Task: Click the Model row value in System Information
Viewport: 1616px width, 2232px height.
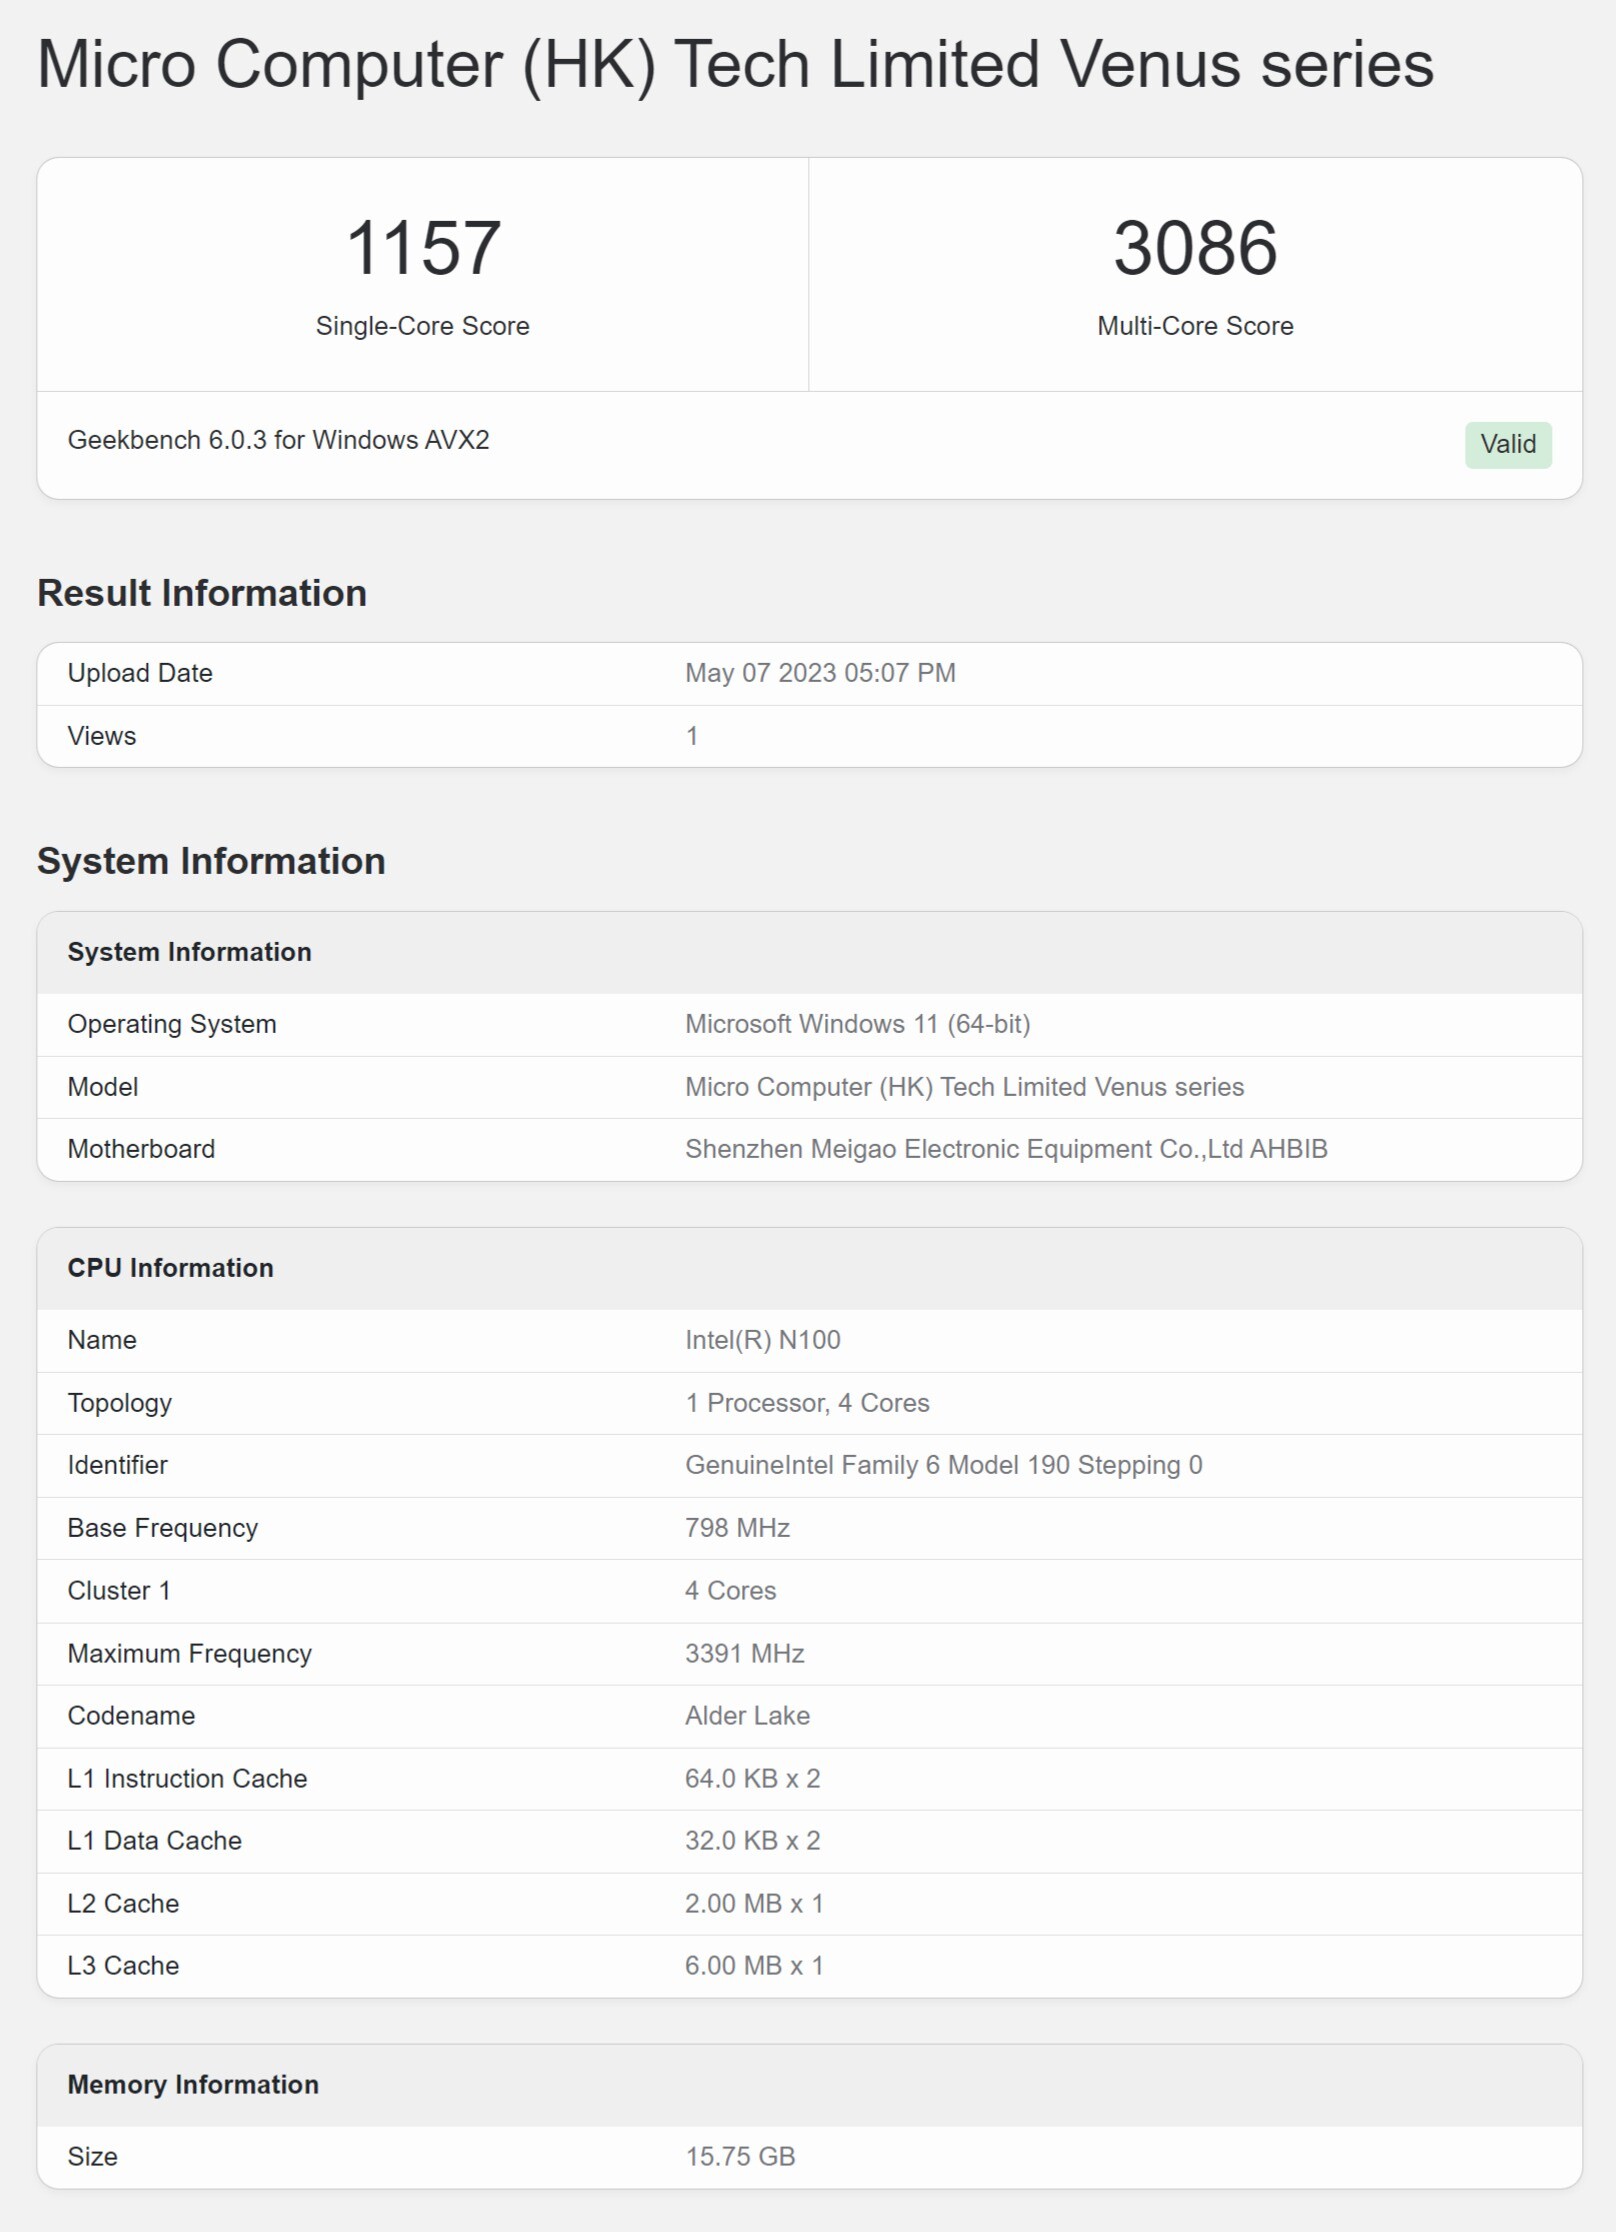Action: 964,1087
